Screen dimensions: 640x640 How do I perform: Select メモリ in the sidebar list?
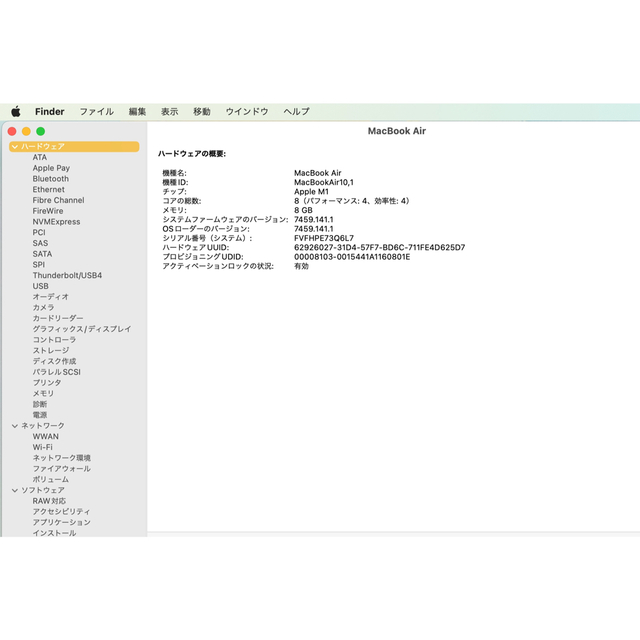coord(43,393)
